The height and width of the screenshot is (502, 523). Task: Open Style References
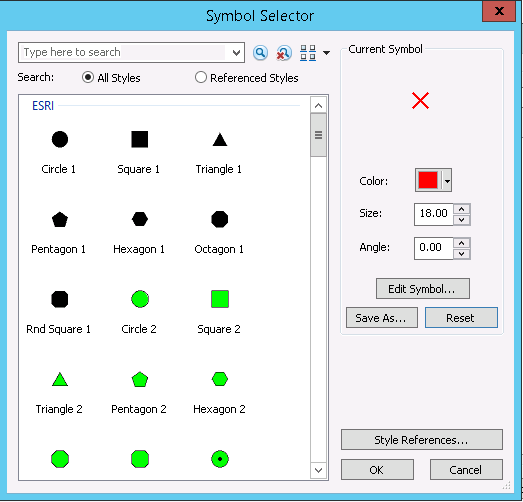422,440
